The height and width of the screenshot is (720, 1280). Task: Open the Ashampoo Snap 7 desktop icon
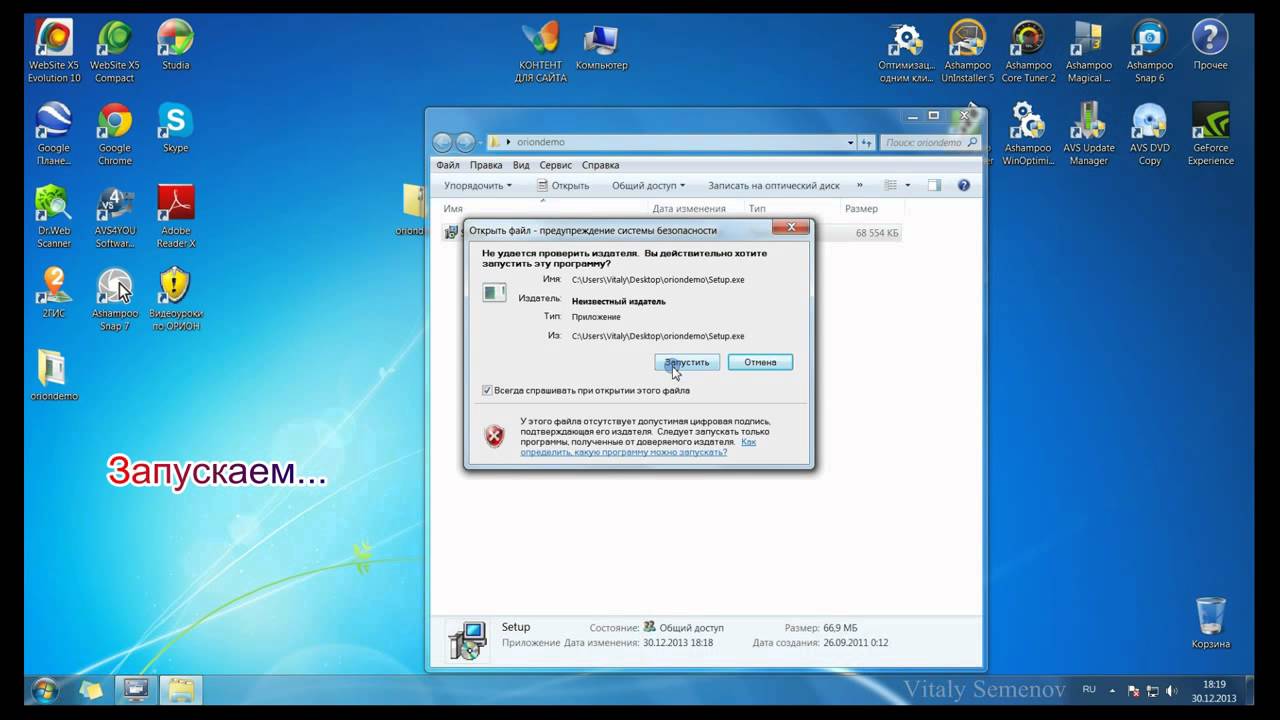coord(114,299)
